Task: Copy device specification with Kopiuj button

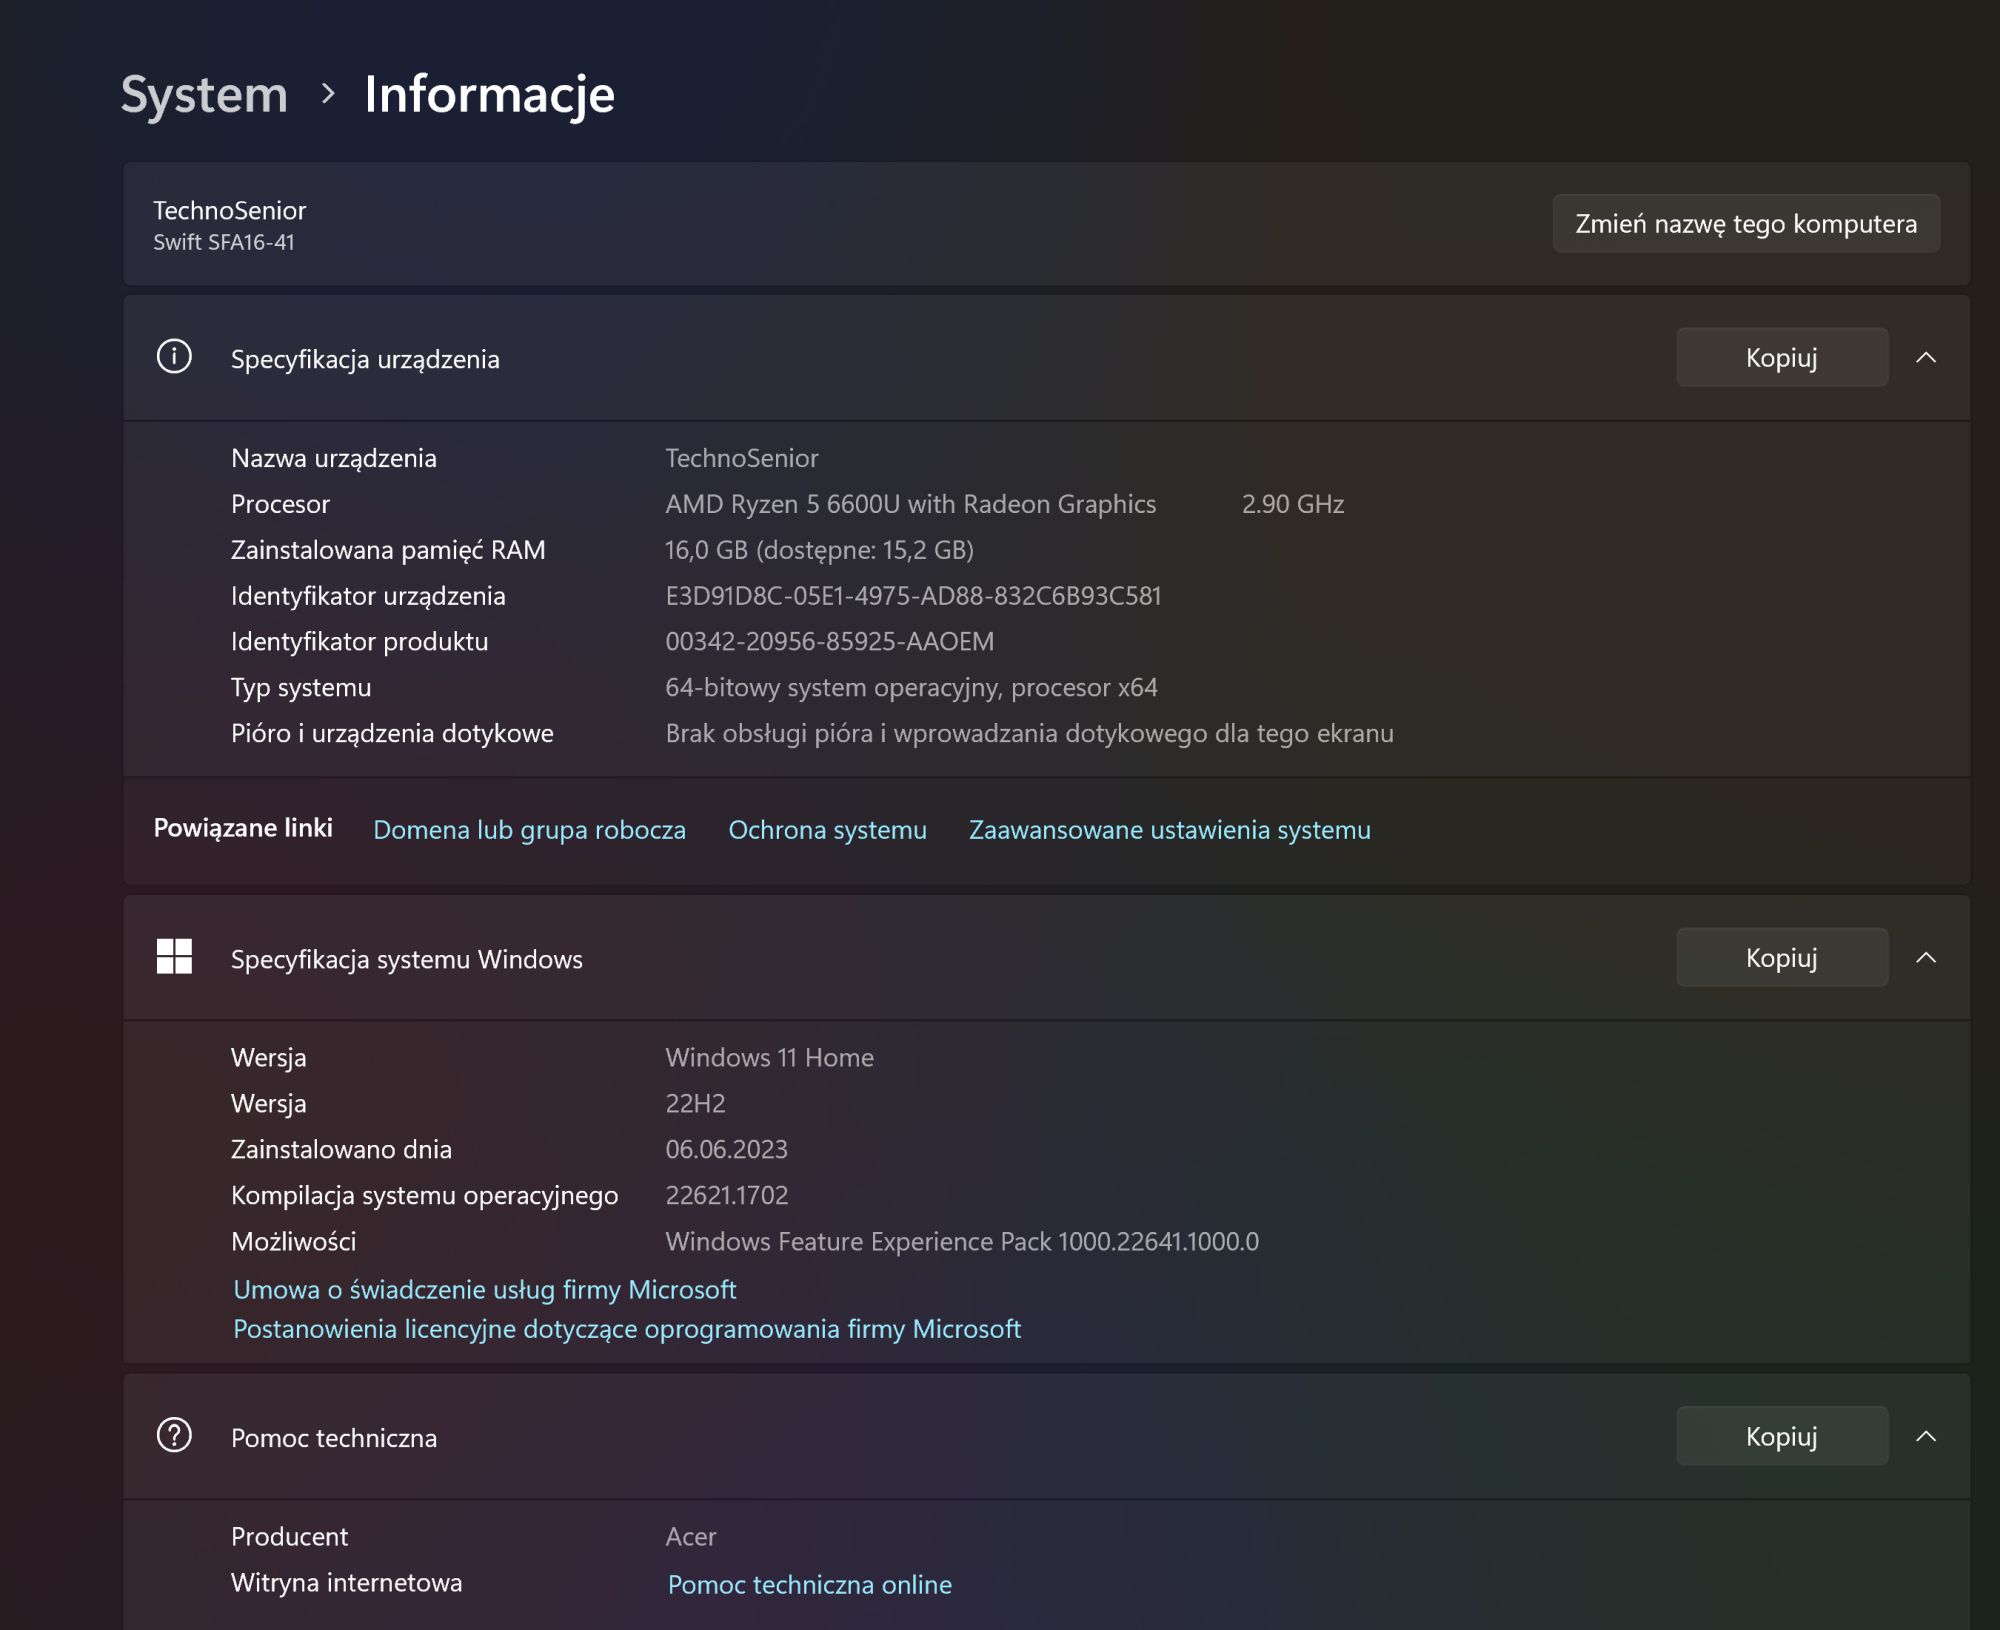Action: tap(1782, 357)
